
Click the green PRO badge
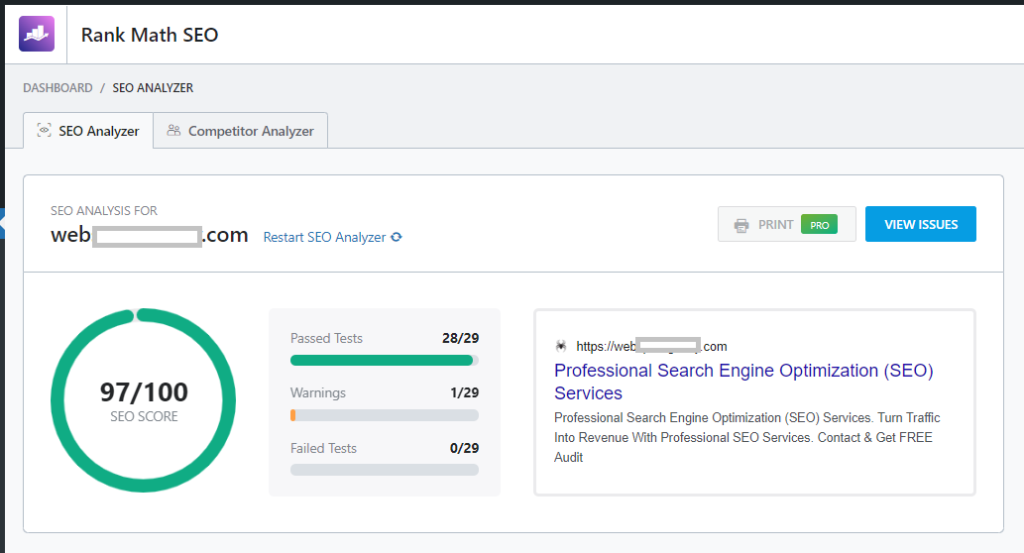(x=819, y=225)
